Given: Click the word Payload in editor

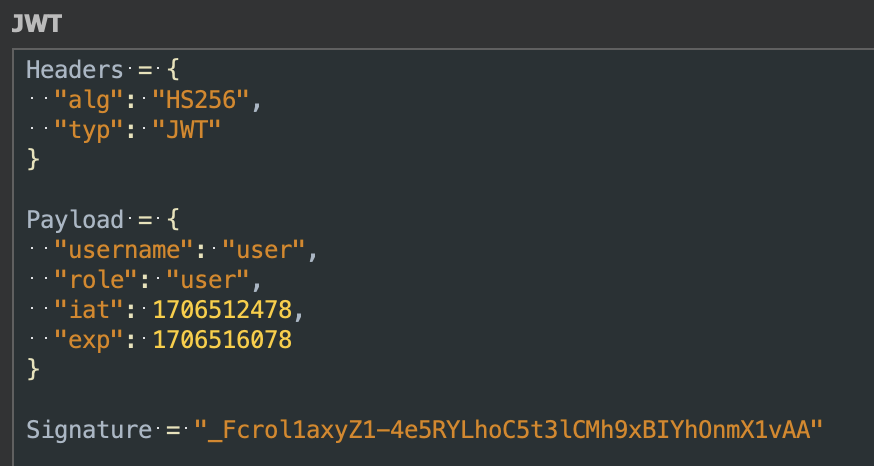Looking at the screenshot, I should 73,220.
